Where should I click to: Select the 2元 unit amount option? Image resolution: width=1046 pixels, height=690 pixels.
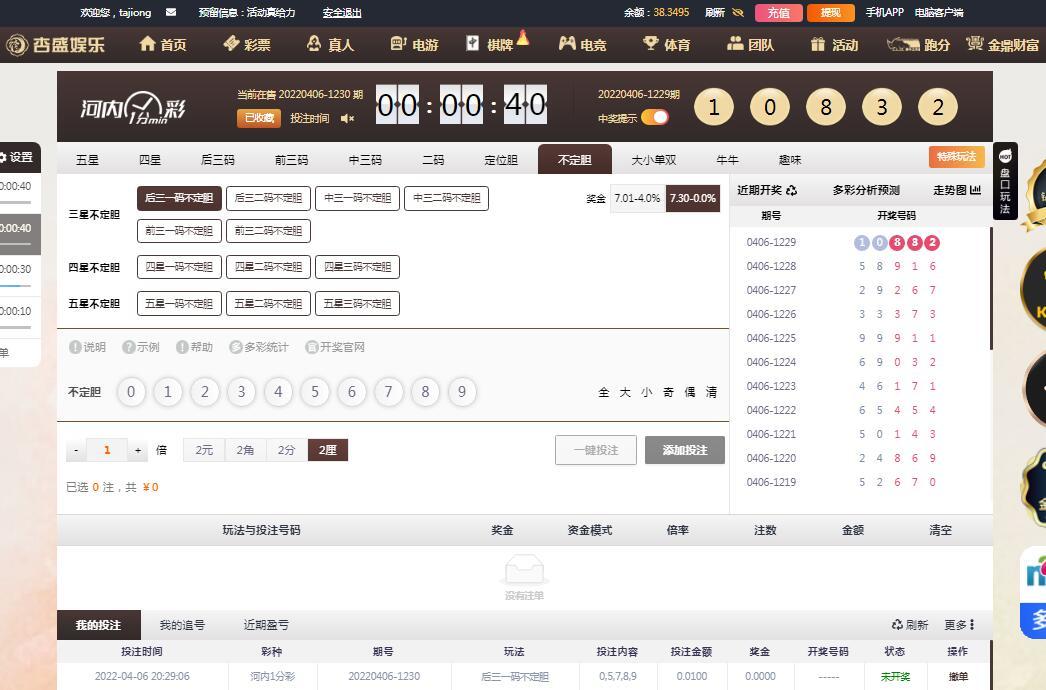pyautogui.click(x=204, y=450)
